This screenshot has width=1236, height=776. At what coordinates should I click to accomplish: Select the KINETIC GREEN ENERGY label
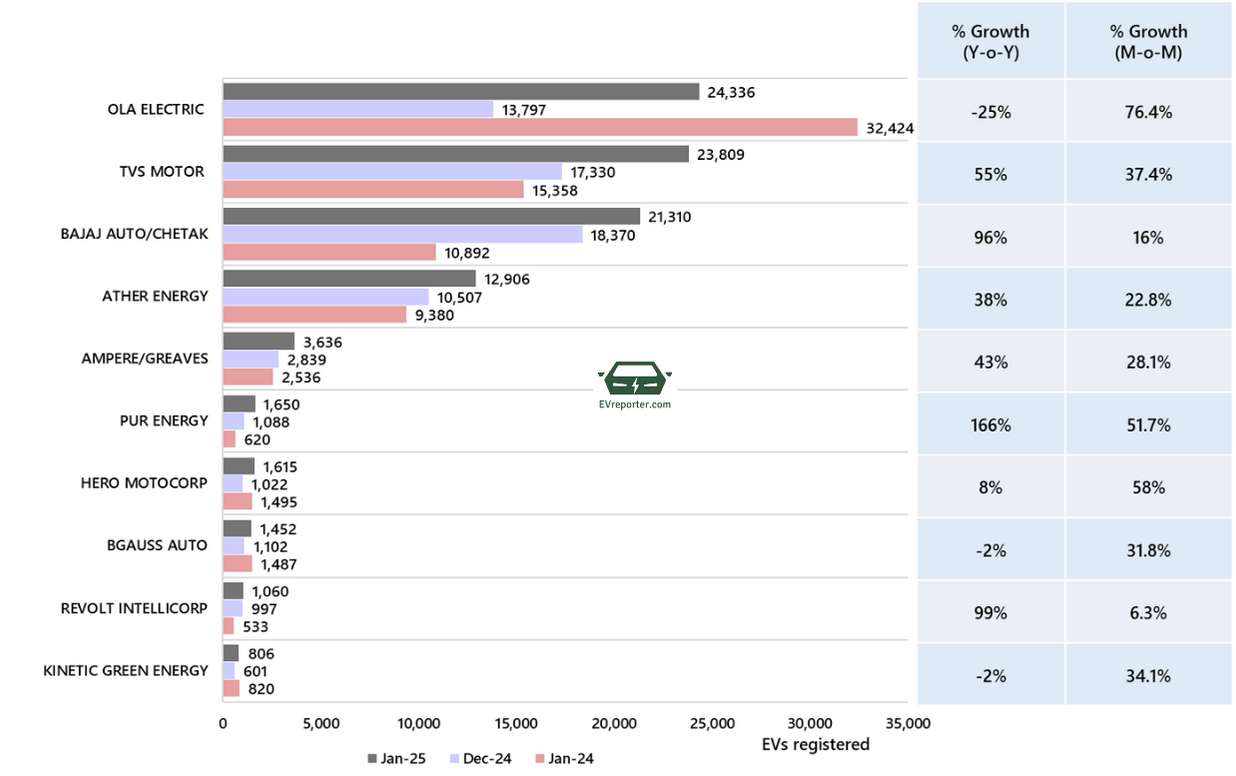pyautogui.click(x=125, y=670)
